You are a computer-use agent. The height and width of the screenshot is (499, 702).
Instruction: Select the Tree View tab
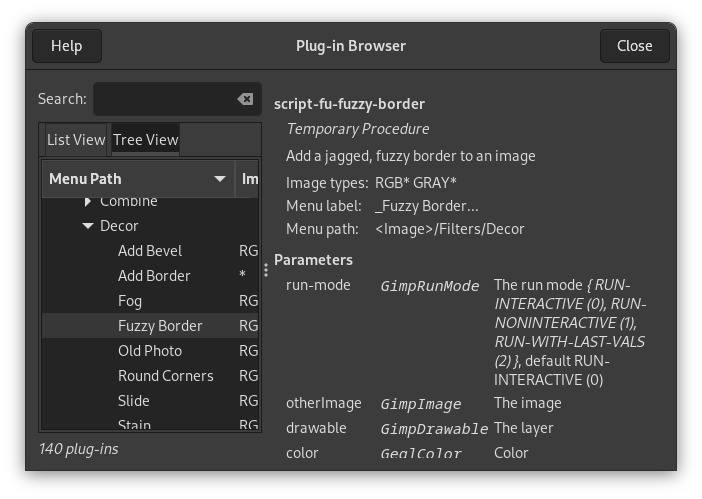click(x=146, y=140)
